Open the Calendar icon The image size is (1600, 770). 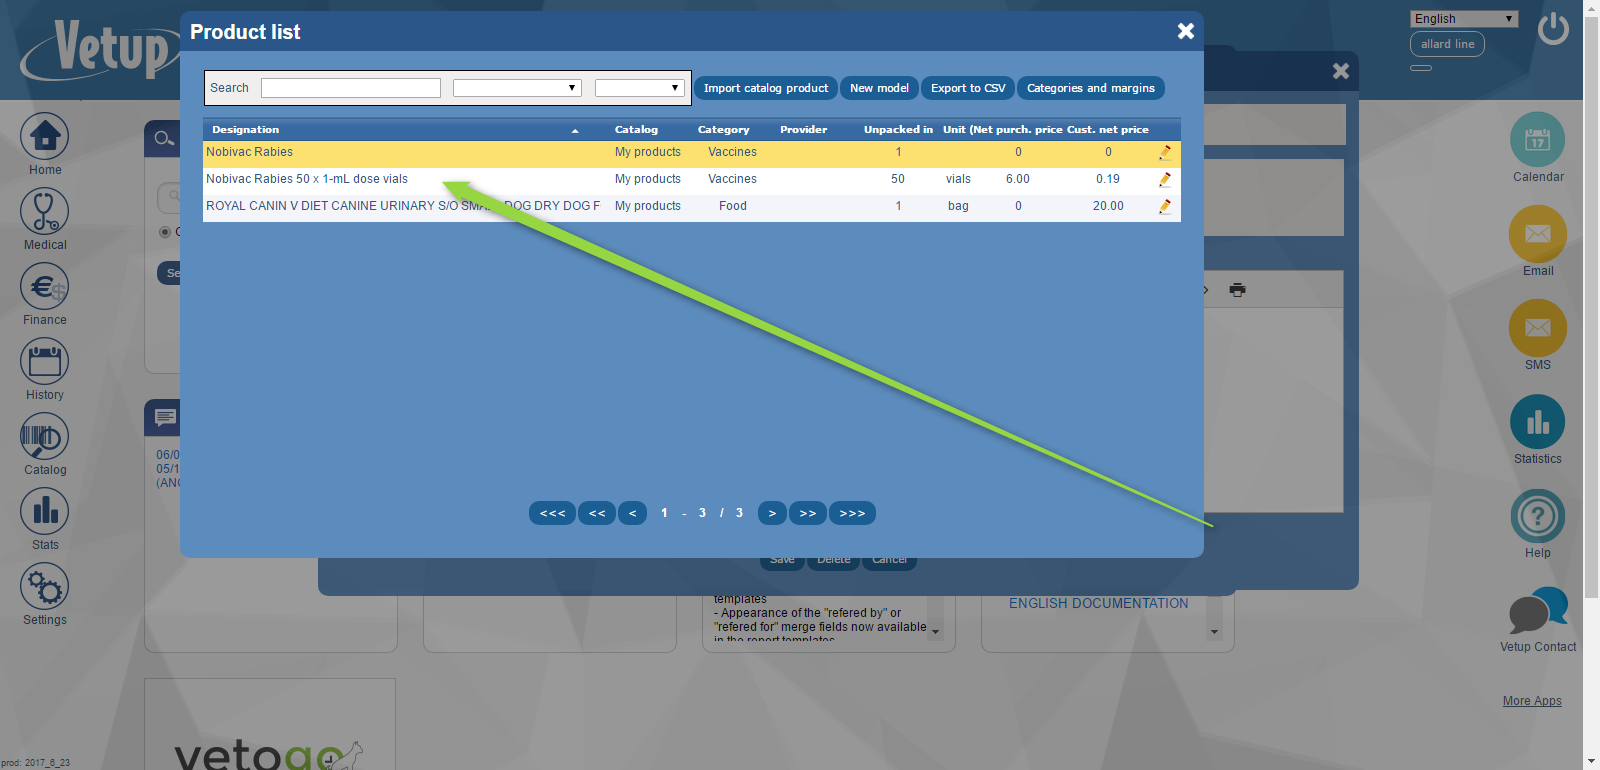tap(1537, 140)
